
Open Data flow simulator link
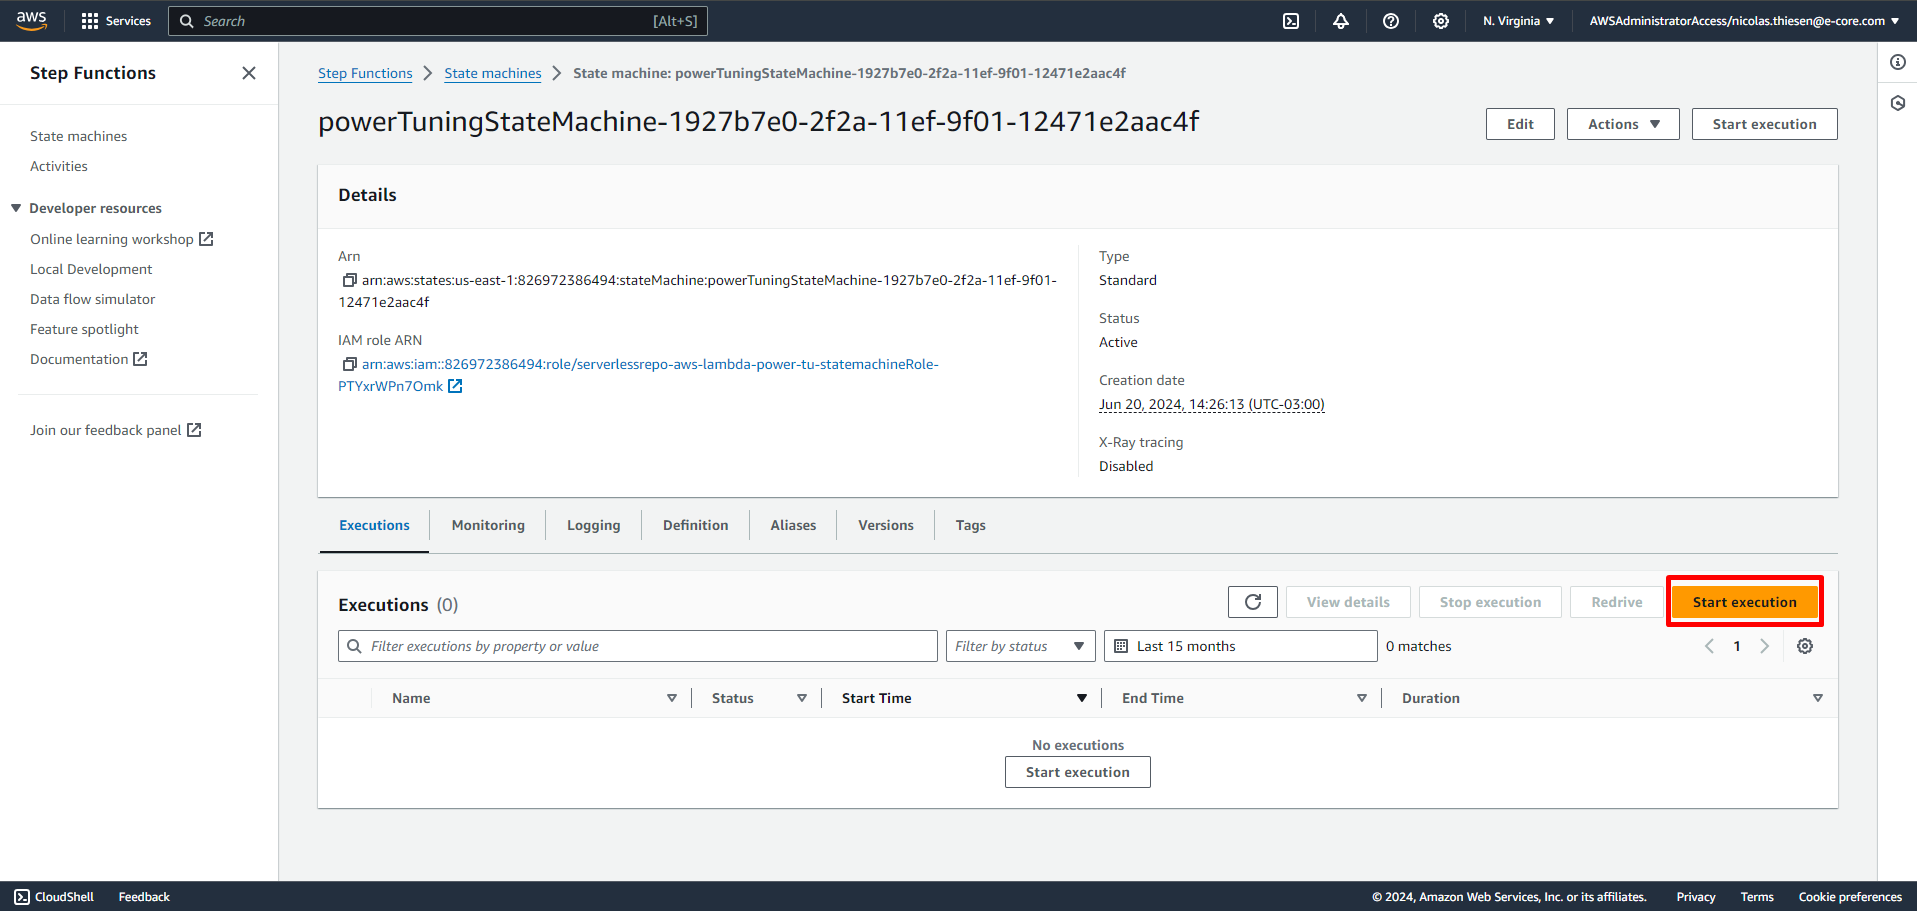pos(93,299)
